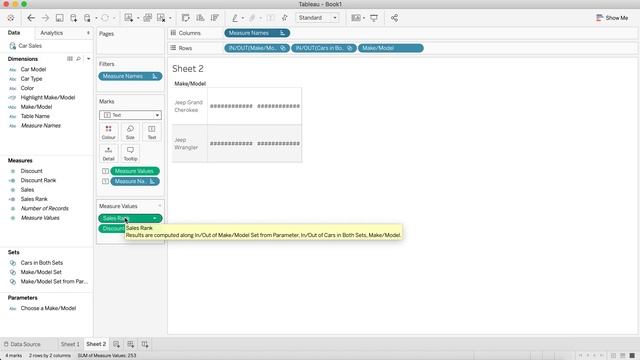Select the Highlight Make/Model dimension

pyautogui.click(x=48, y=98)
